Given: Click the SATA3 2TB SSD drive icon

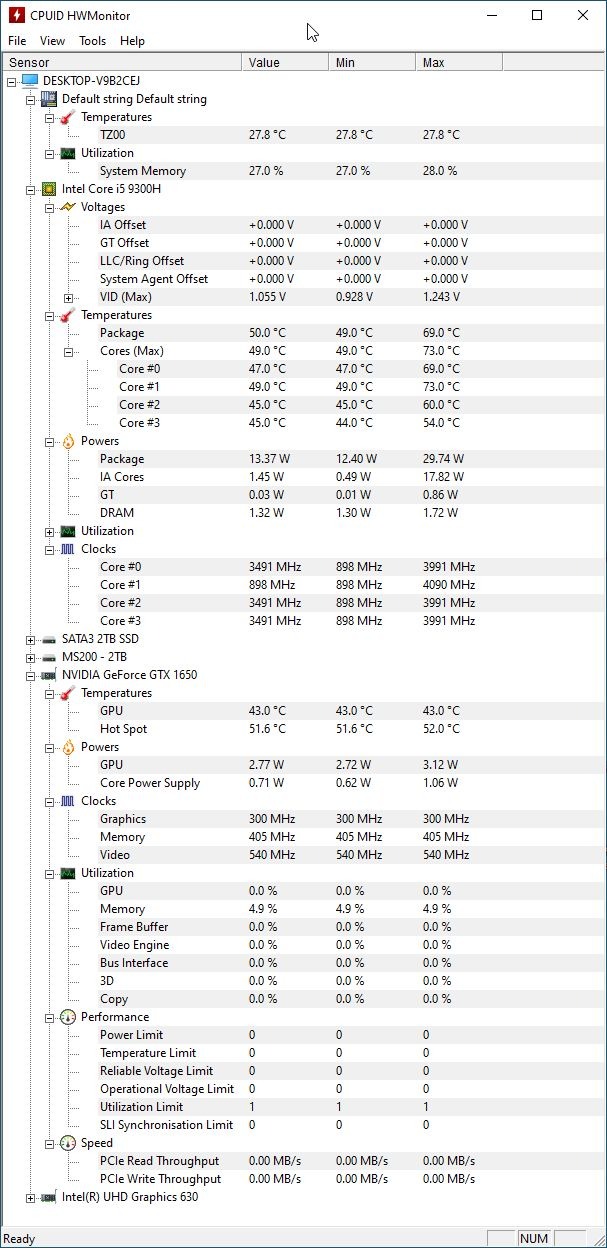Looking at the screenshot, I should 49,639.
